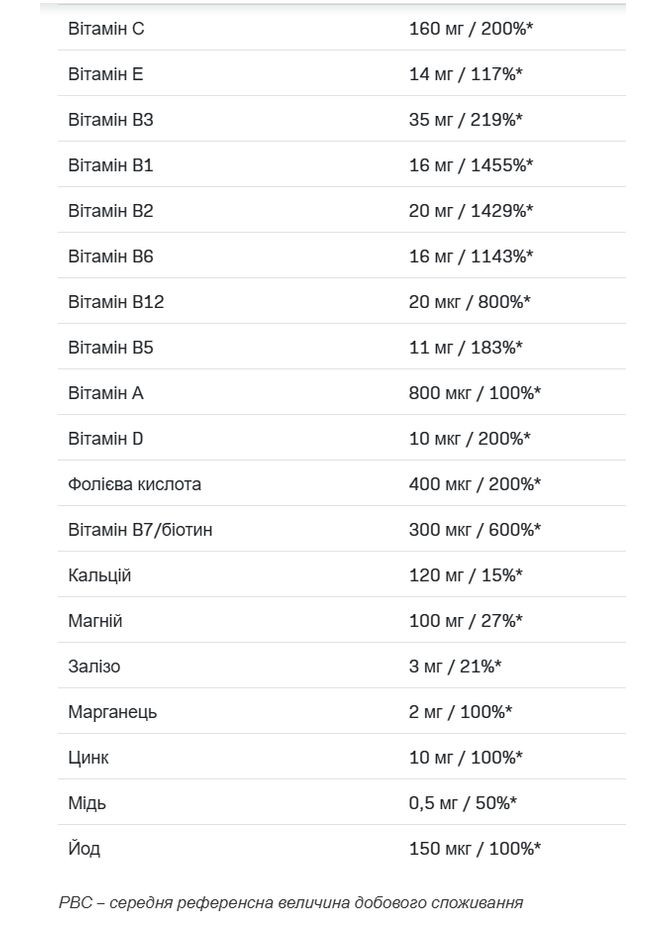The width and height of the screenshot is (667, 928).
Task: Click the Вітамін B3 label
Action: click(111, 120)
